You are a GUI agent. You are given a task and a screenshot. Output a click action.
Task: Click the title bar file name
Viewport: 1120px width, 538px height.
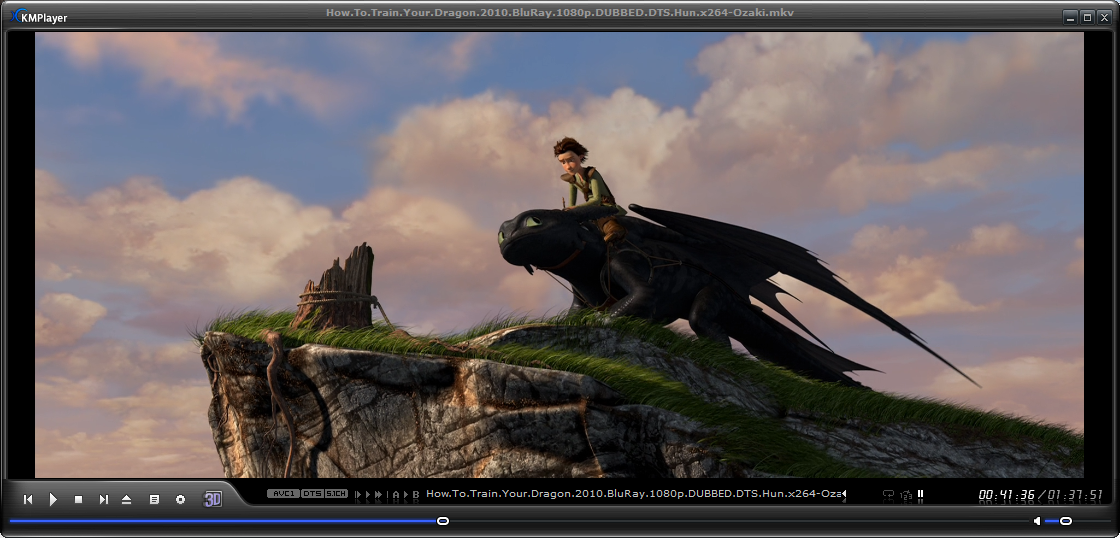click(x=559, y=12)
